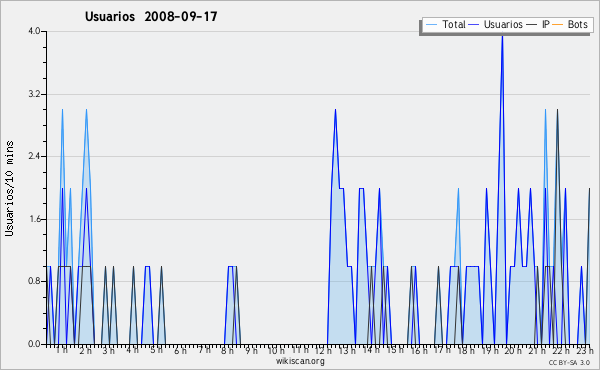Click the '2 h' x-axis label
Viewport: 600px width, 370px height.
85,350
